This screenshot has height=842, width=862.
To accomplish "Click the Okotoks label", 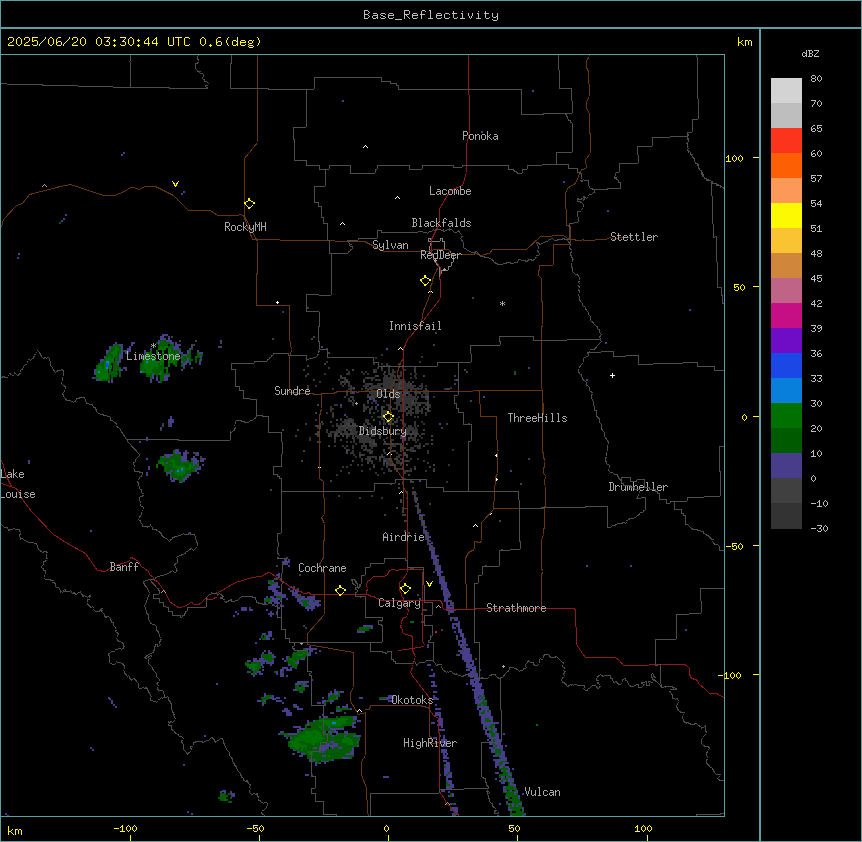I will (x=412, y=700).
